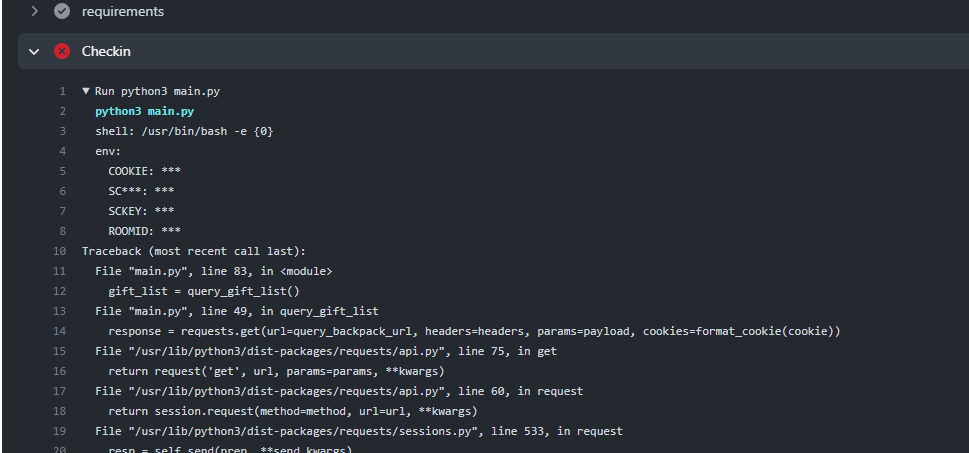Click the 'COOKIE: ***' line
This screenshot has width=969, height=453.
tap(145, 171)
